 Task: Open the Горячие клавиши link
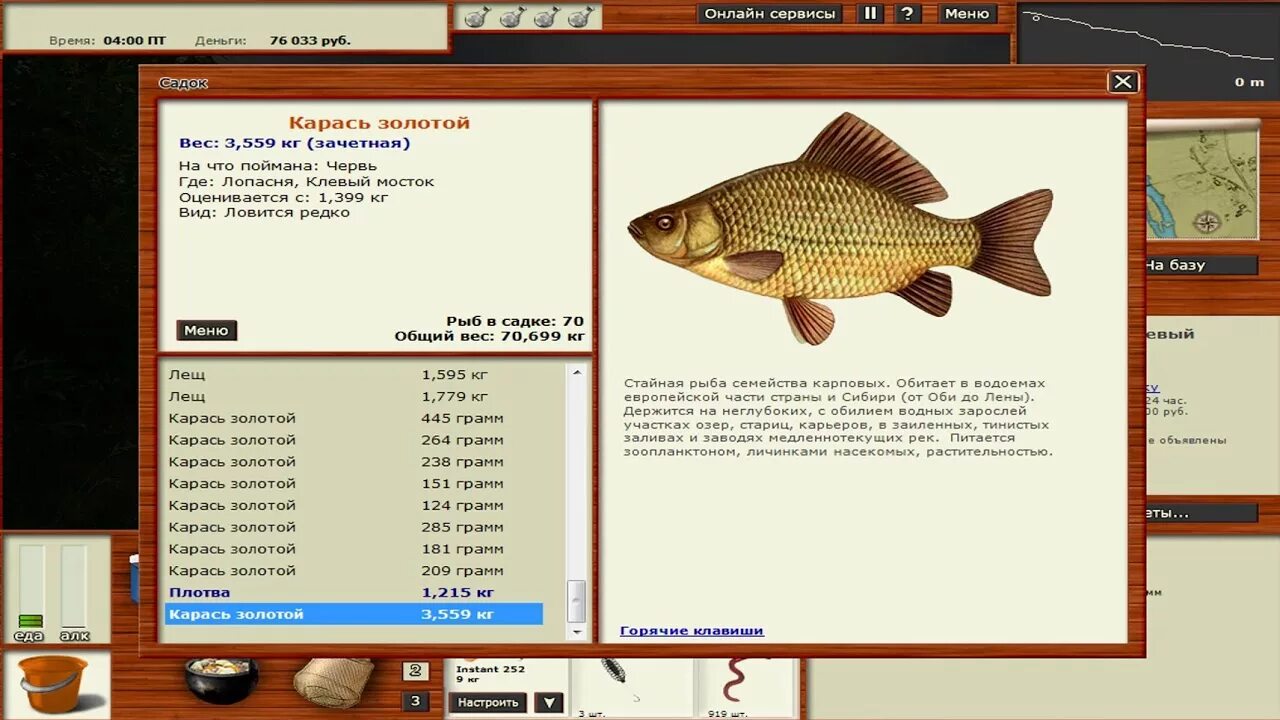tap(692, 631)
